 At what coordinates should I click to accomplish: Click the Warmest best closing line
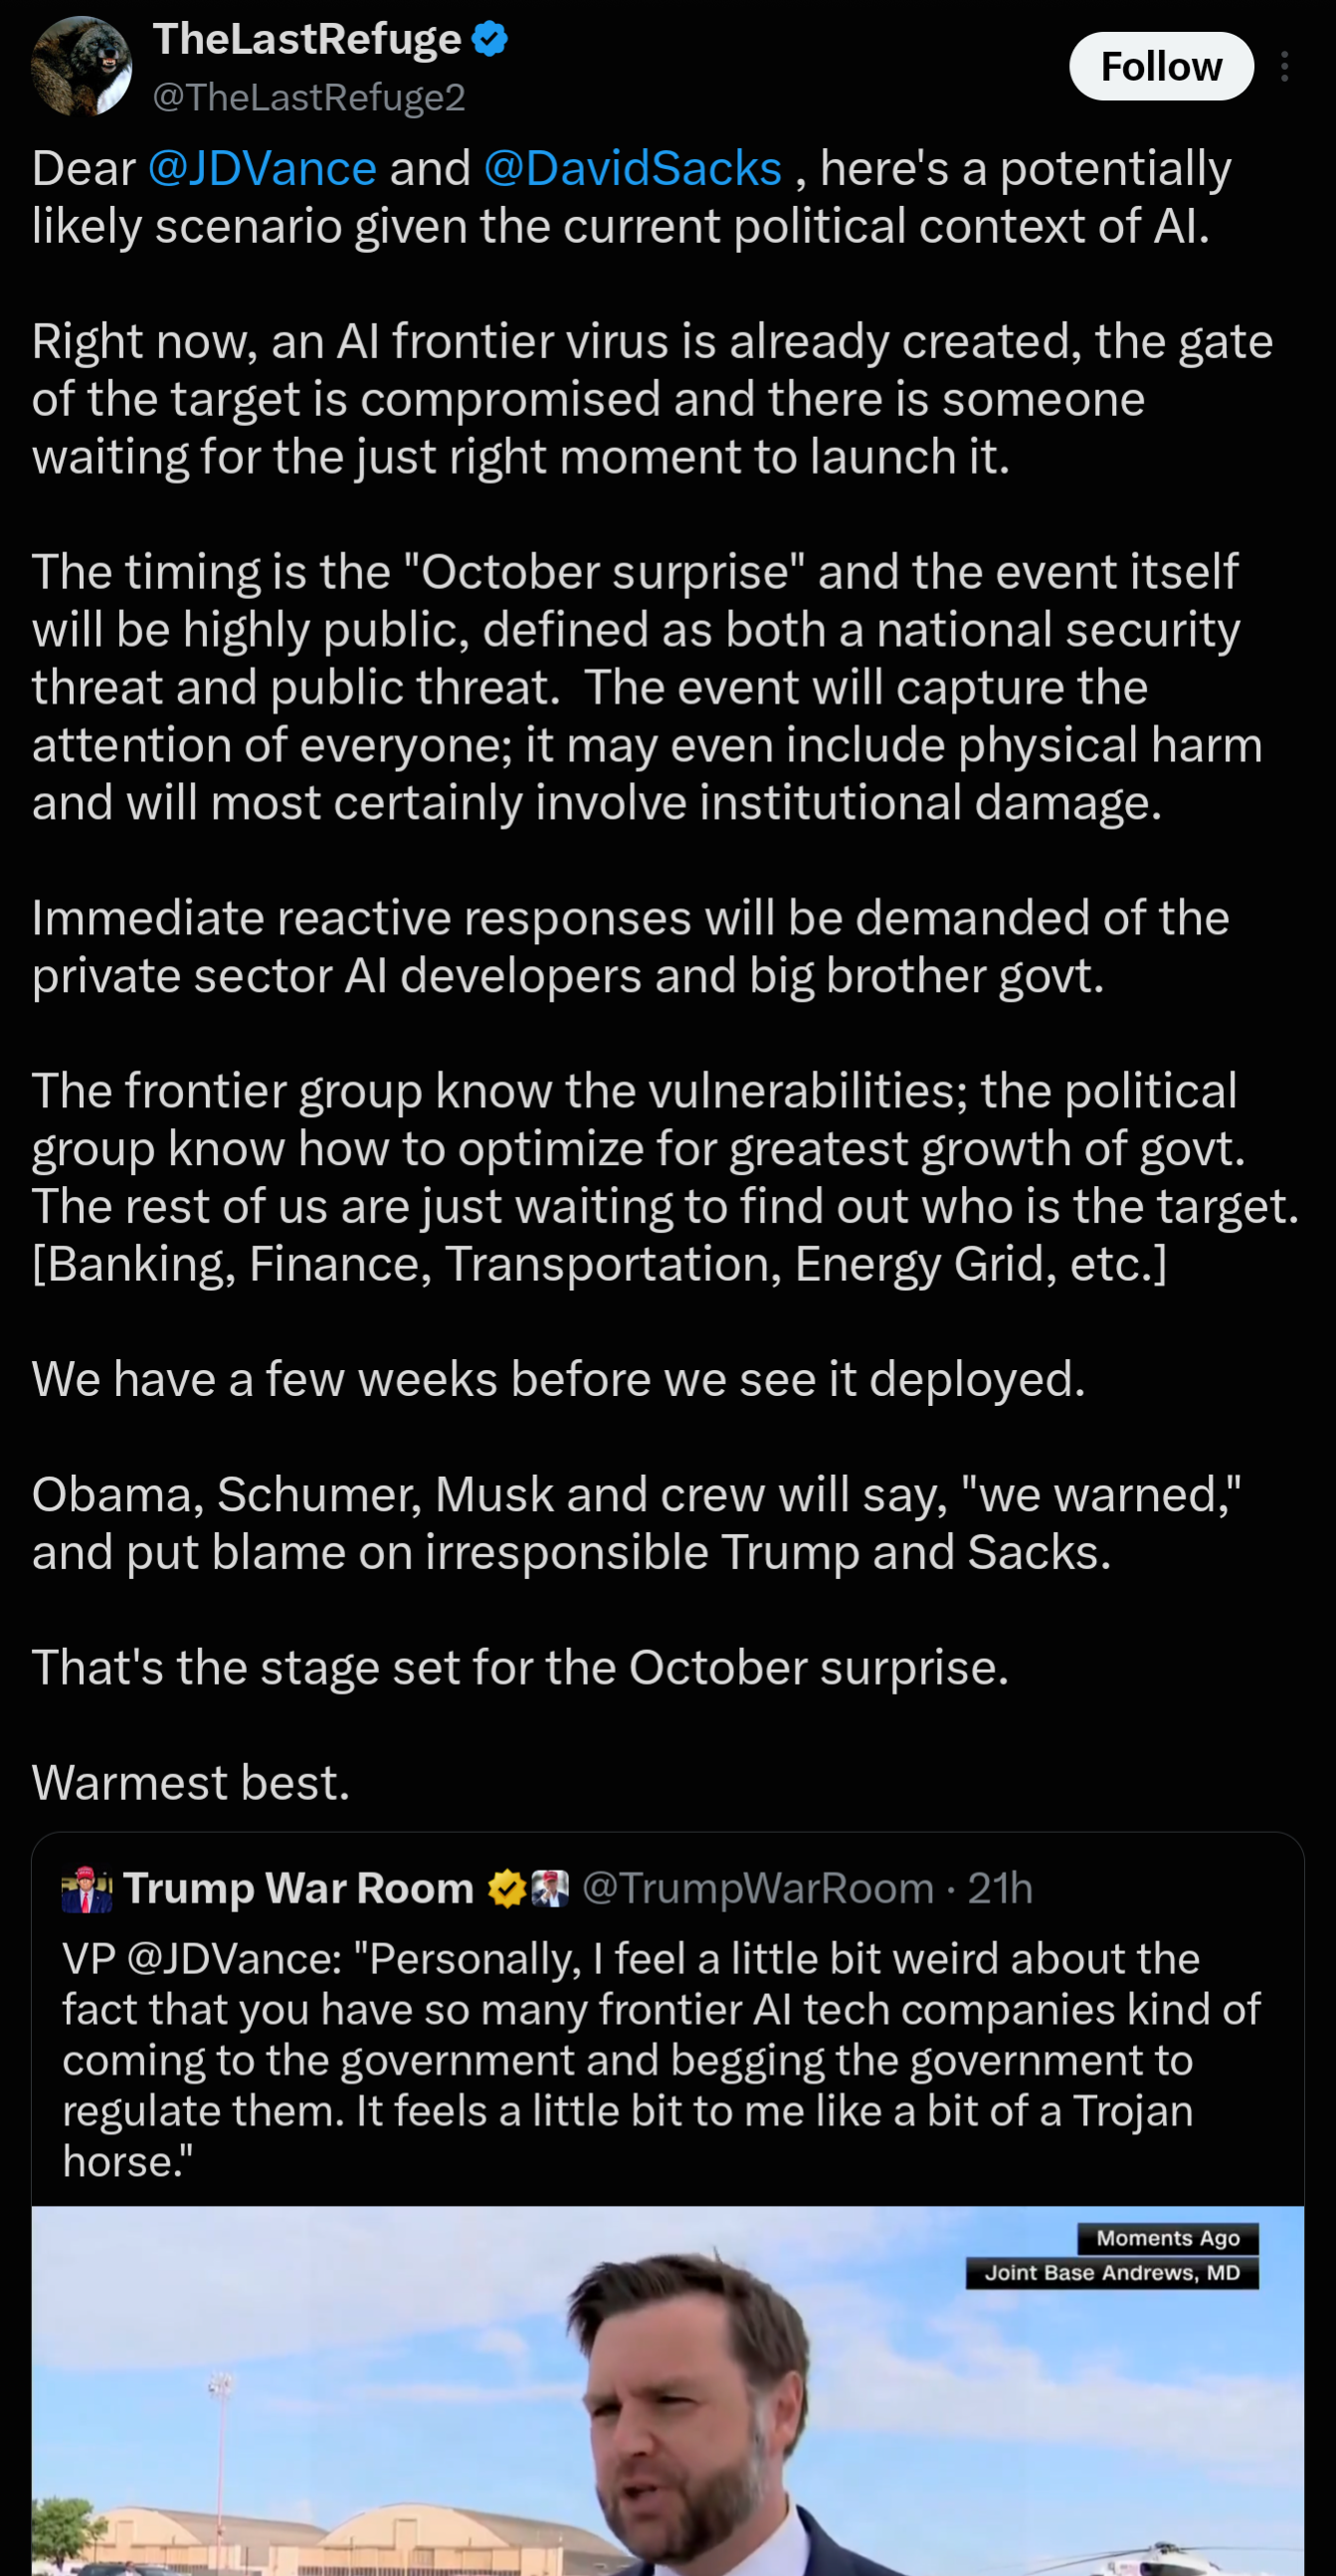point(191,1783)
